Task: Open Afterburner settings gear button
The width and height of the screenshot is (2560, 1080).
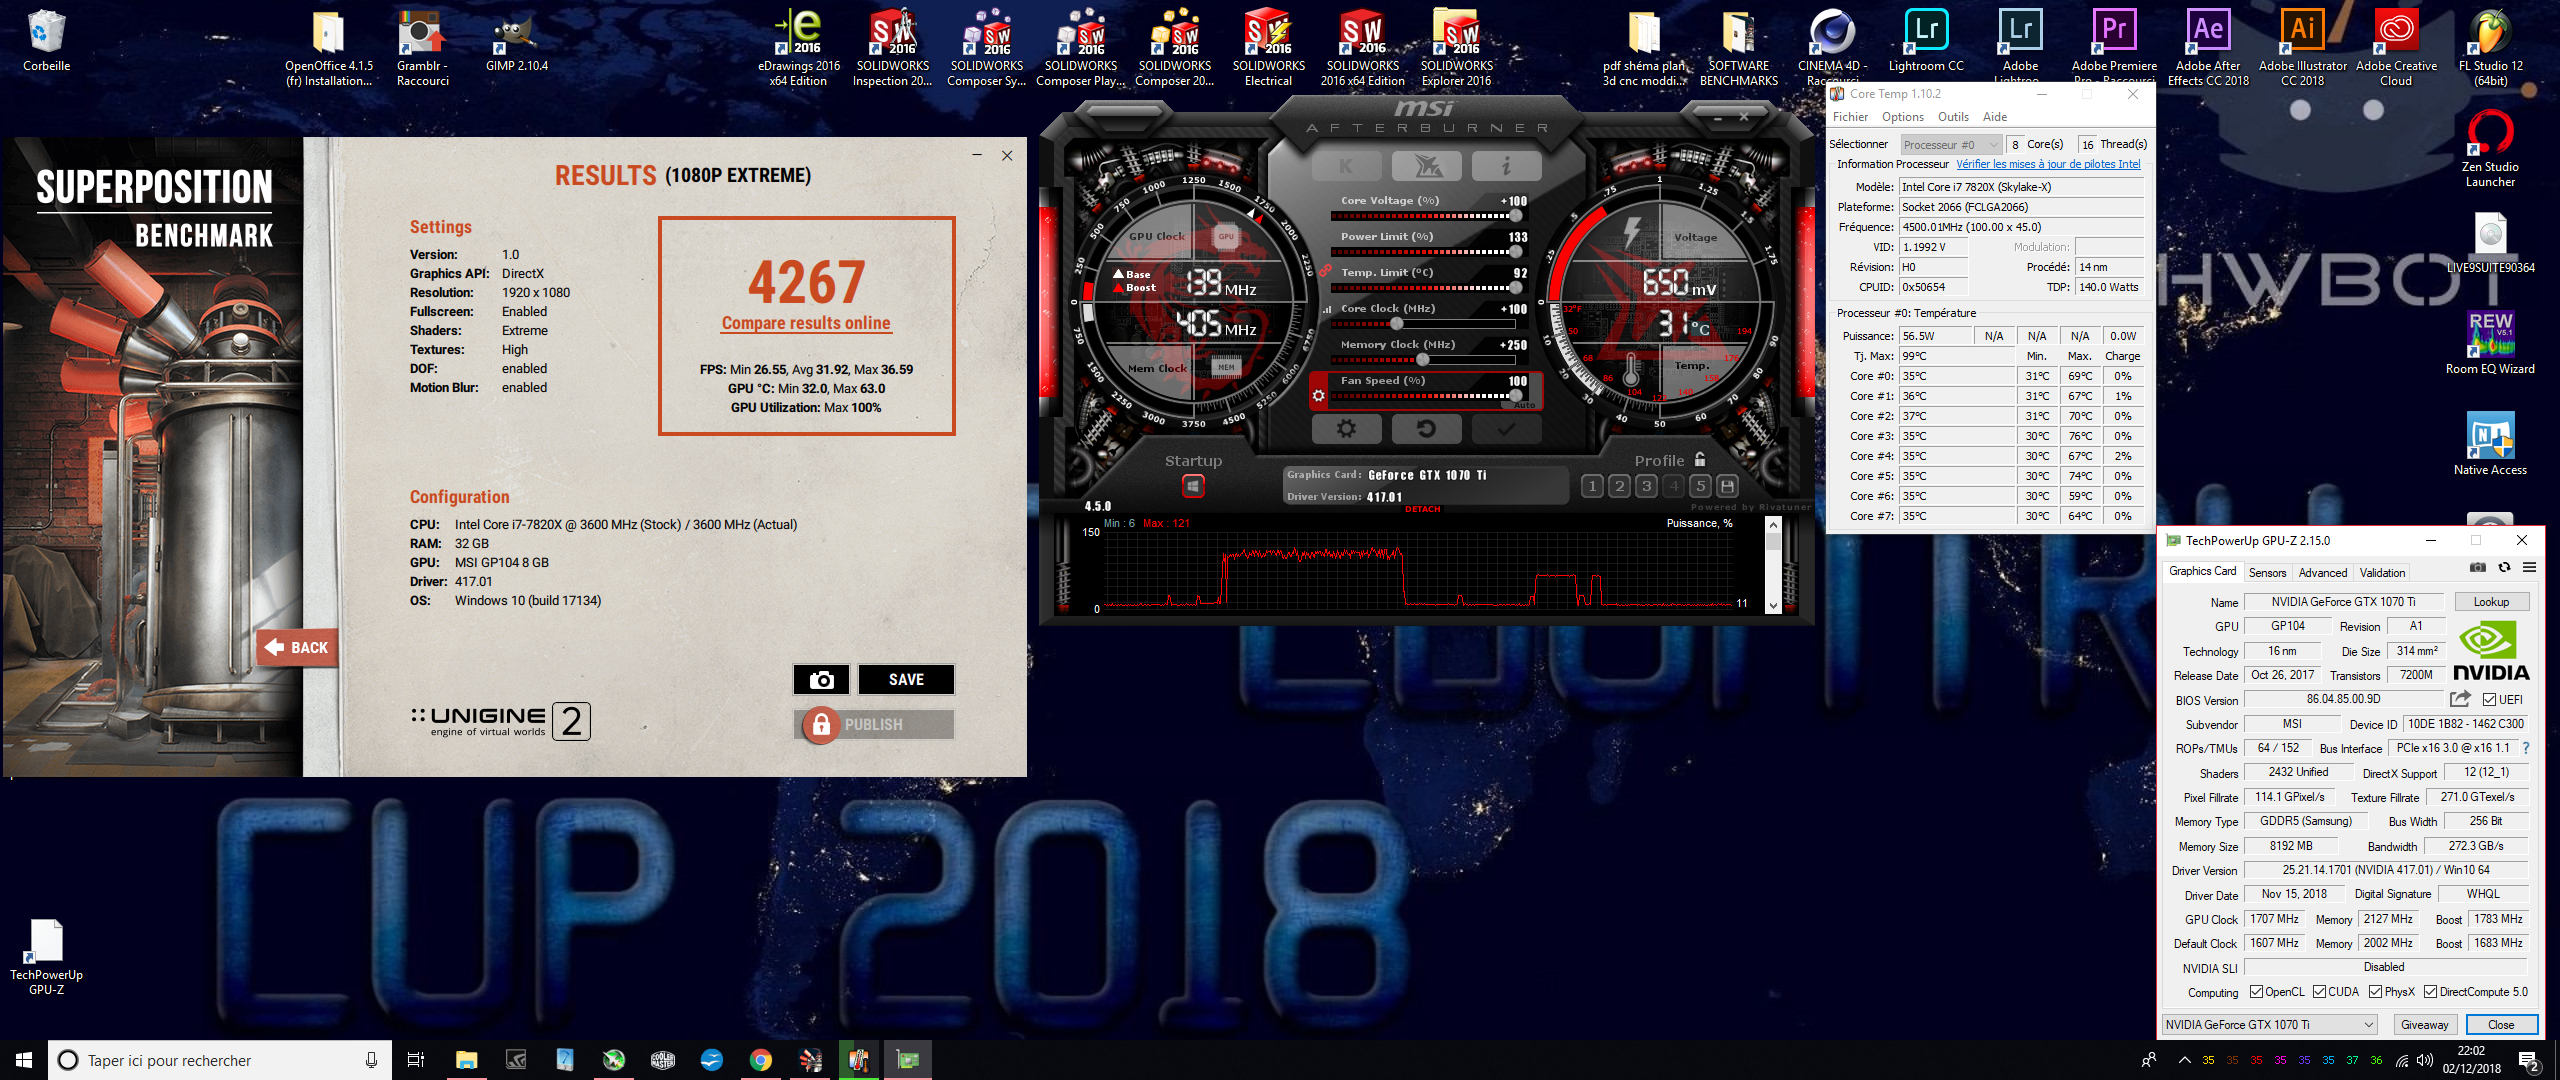Action: pyautogui.click(x=1346, y=429)
